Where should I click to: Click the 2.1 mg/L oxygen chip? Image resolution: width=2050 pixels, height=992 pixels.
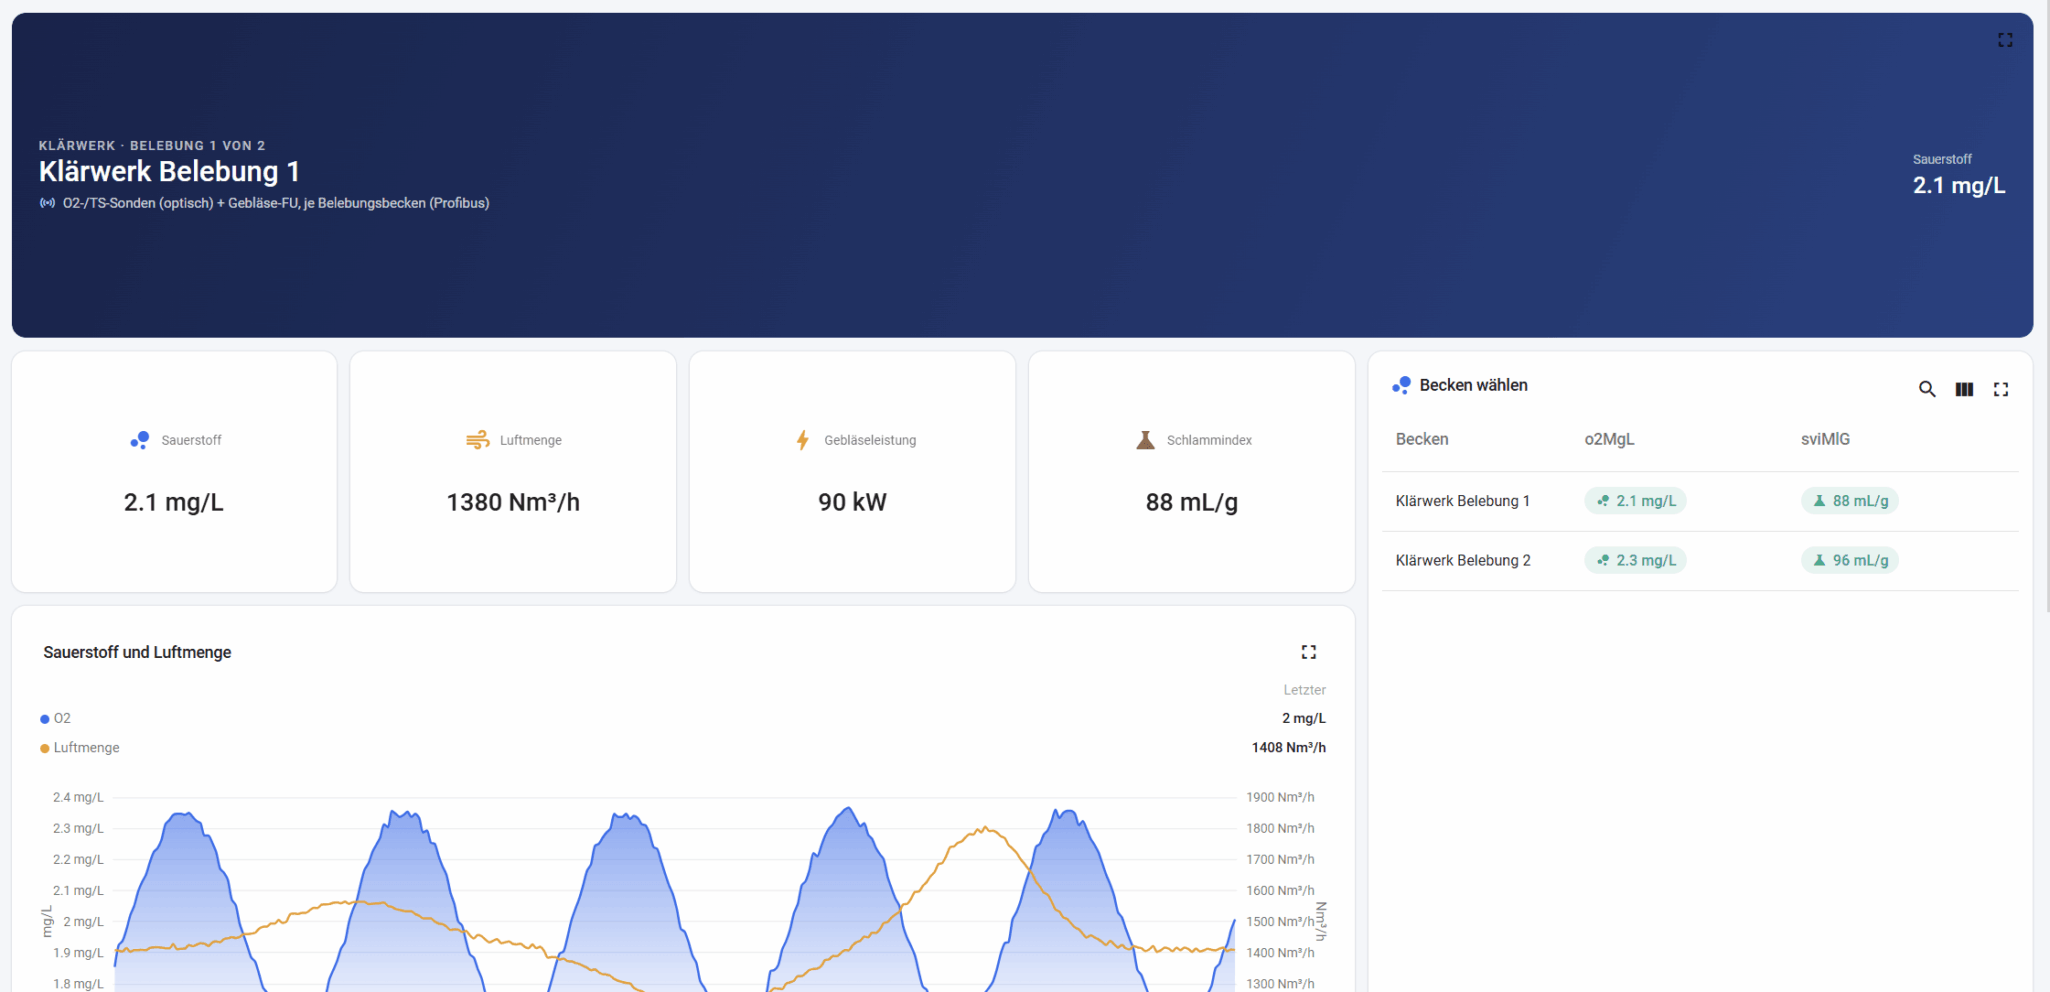[1635, 501]
